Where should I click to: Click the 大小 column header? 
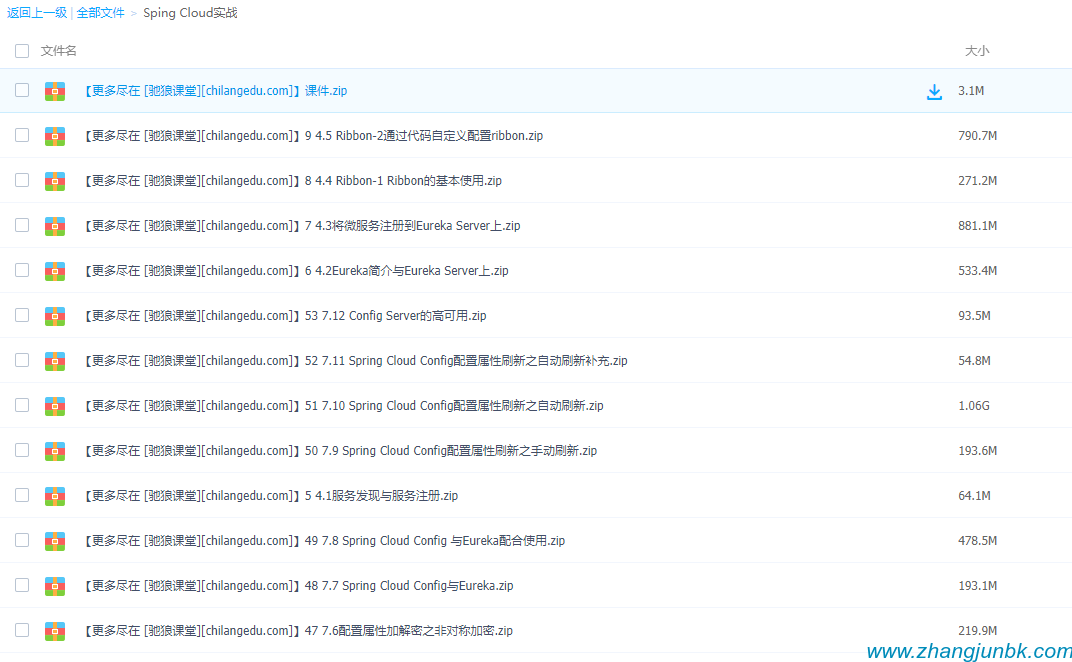pos(977,51)
